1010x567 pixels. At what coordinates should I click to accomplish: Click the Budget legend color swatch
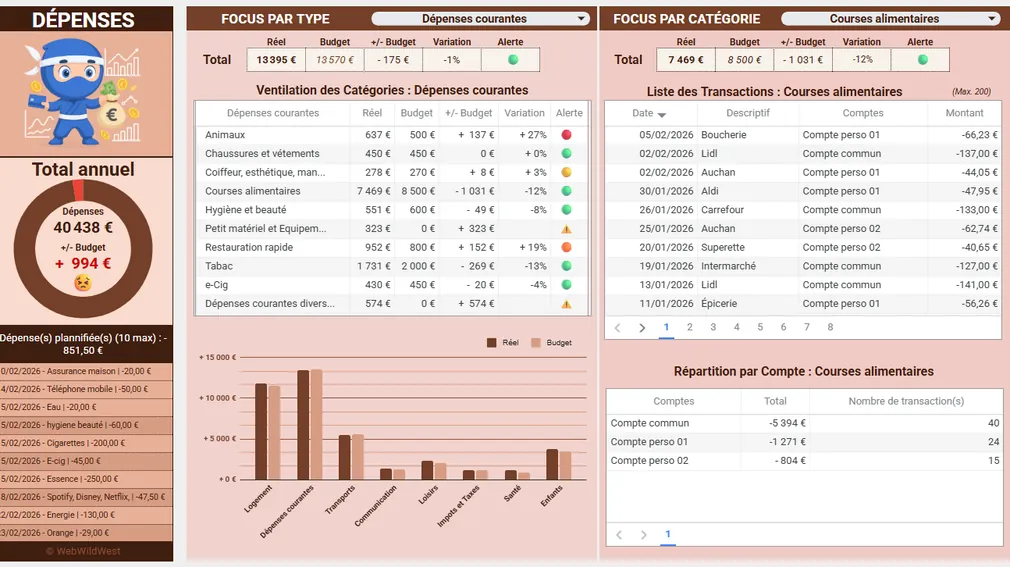536,343
